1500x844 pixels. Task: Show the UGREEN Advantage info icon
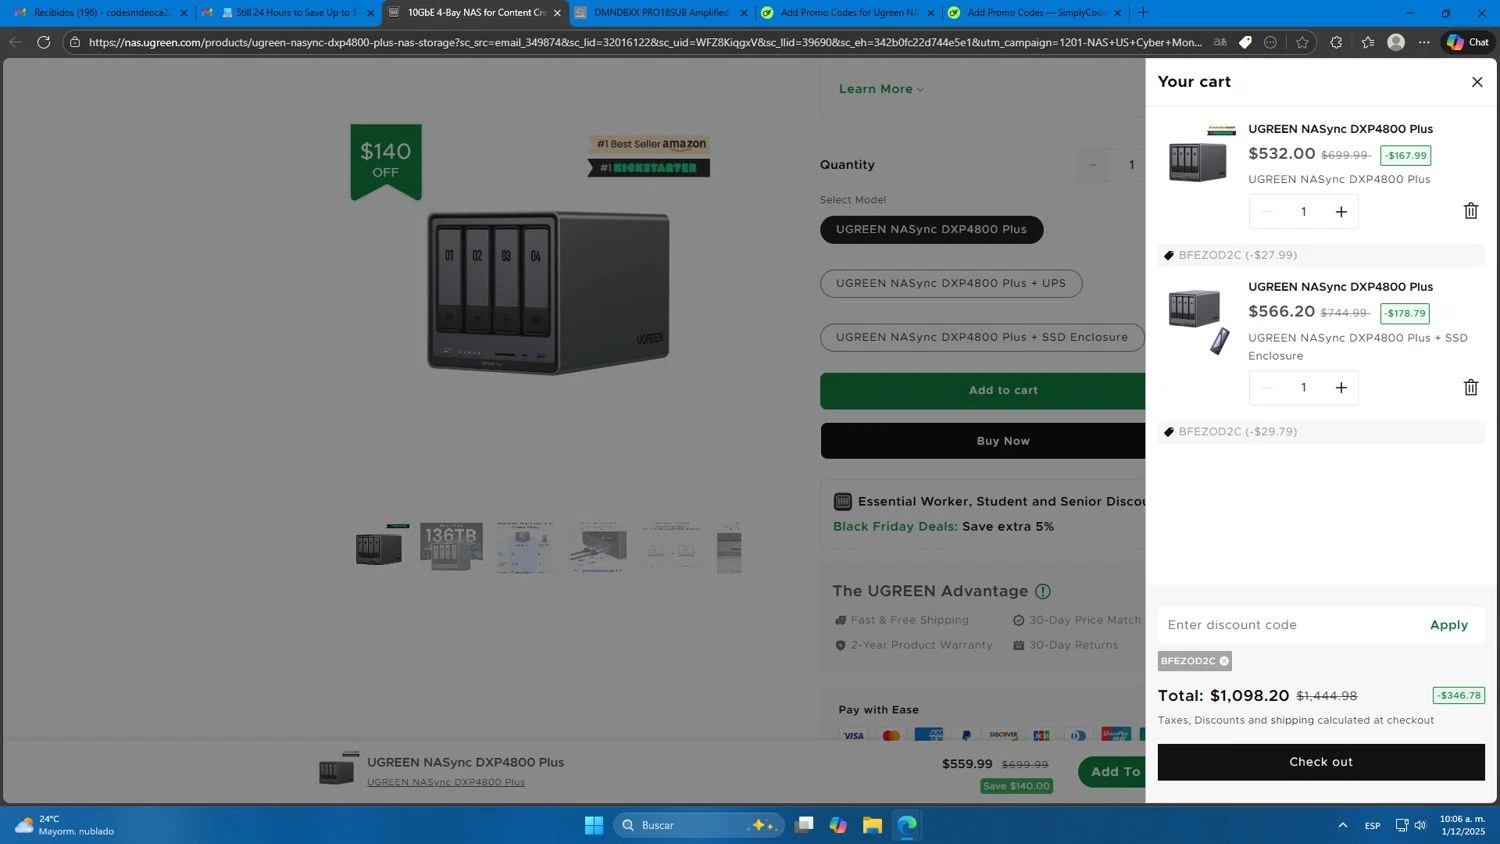pyautogui.click(x=1043, y=591)
